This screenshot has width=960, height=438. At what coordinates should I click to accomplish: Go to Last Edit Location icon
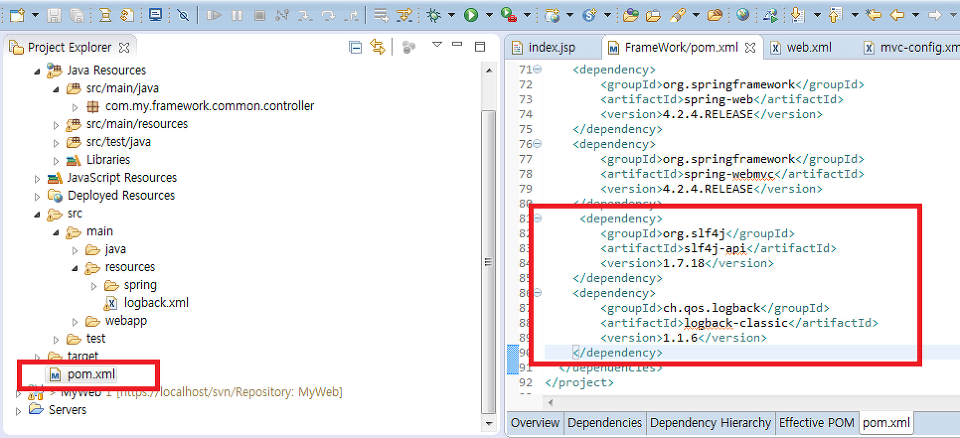874,15
